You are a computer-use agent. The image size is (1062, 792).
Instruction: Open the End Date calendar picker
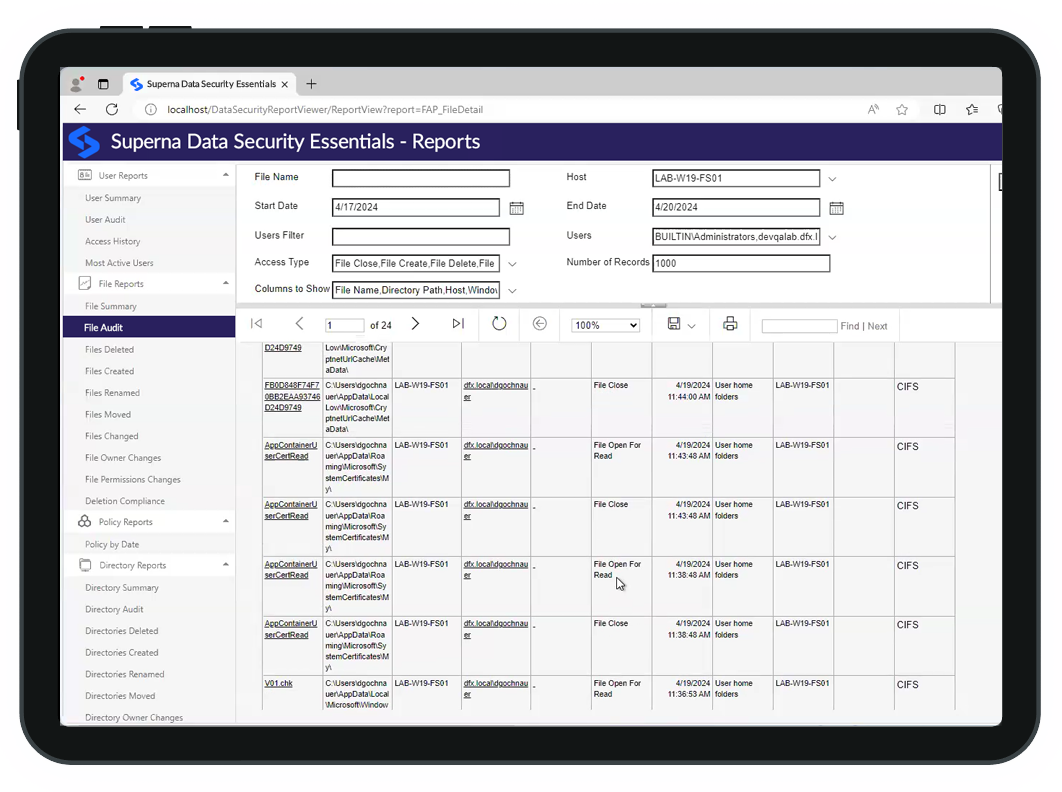(836, 207)
